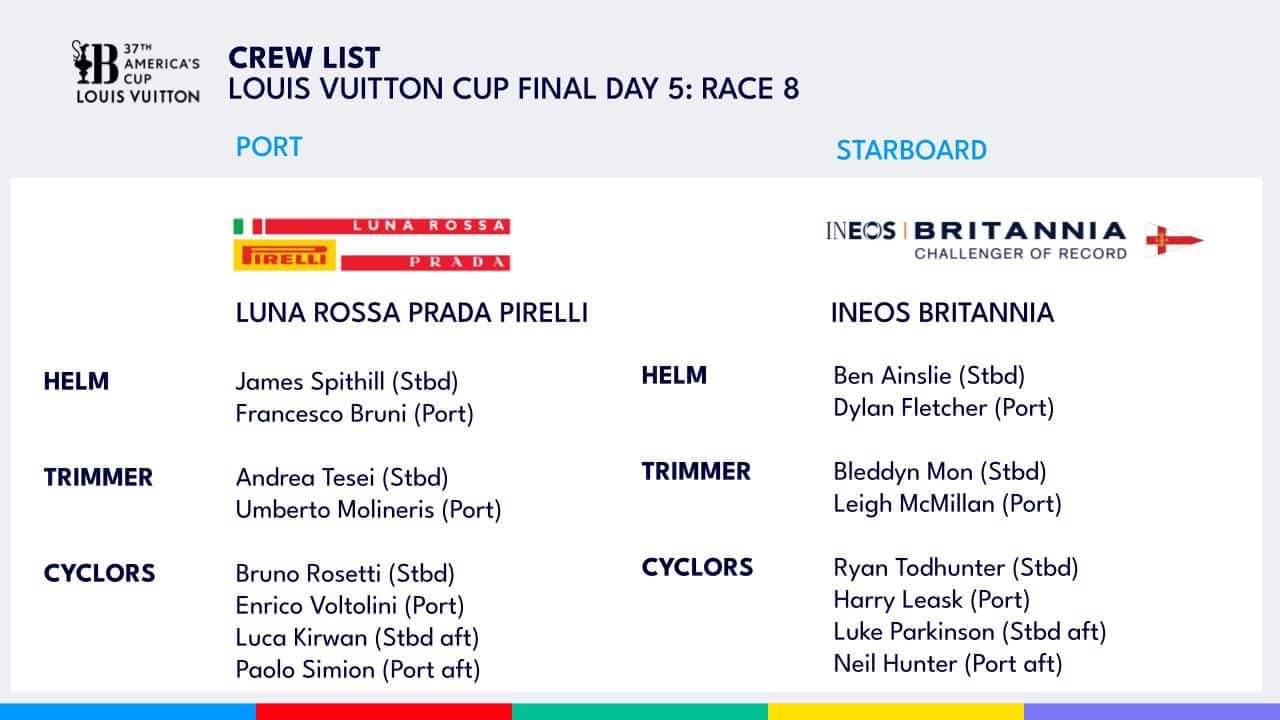Click the CREW LIST title
This screenshot has height=720, width=1280.
304,57
